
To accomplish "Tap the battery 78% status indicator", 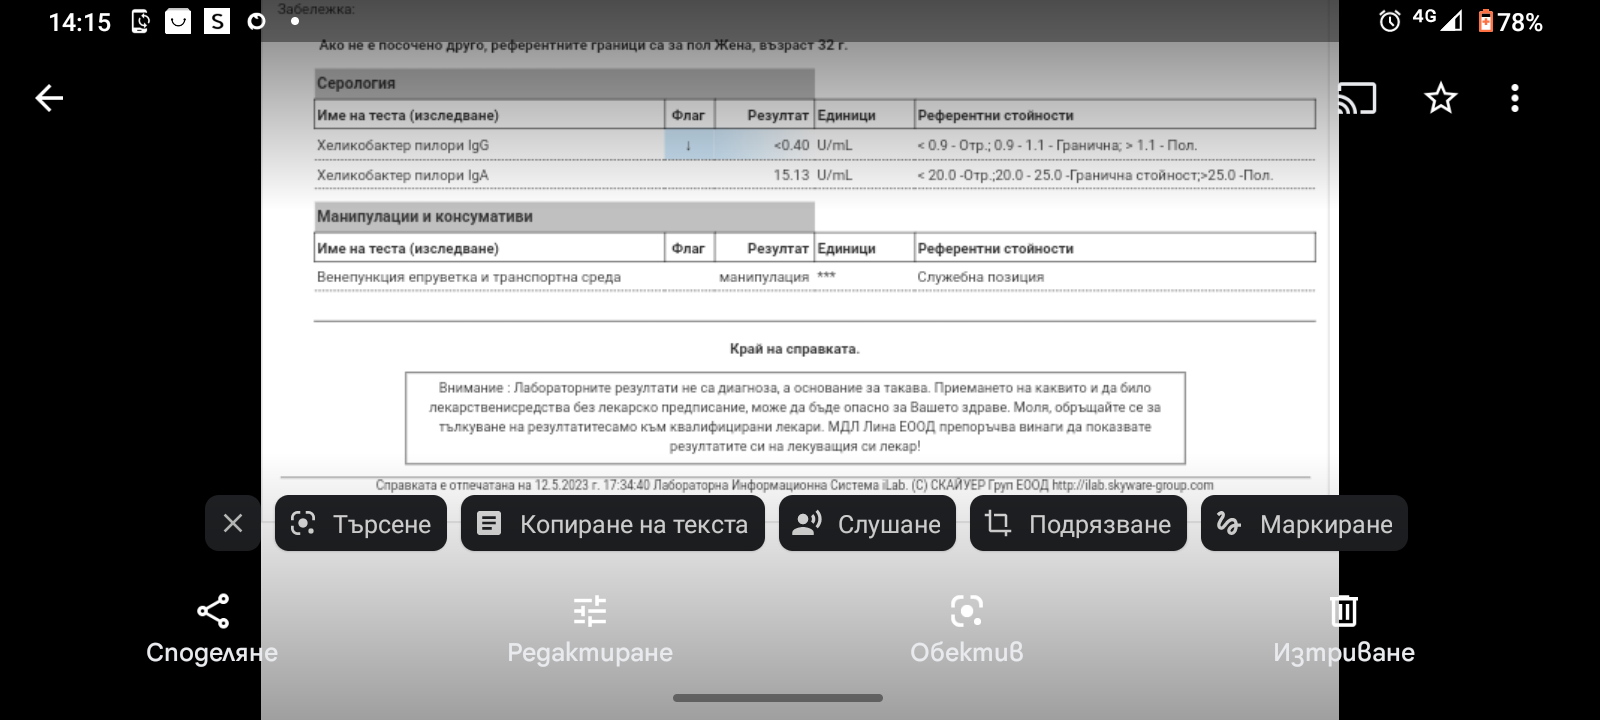I will pos(1510,22).
